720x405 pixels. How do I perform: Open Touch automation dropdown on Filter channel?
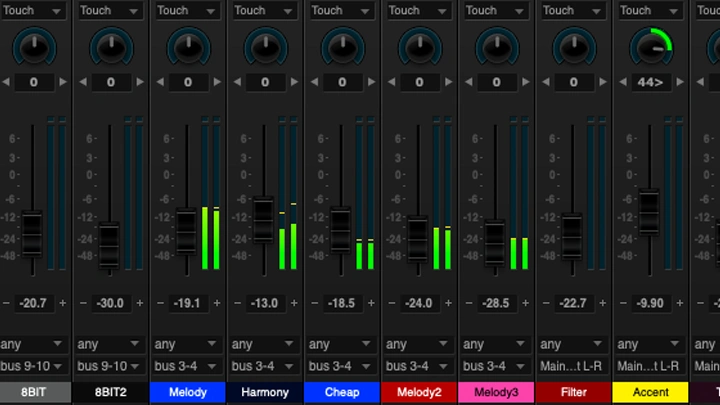click(x=573, y=10)
